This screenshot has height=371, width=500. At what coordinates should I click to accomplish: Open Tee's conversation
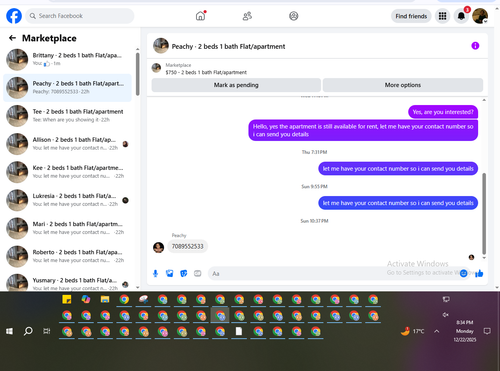click(x=67, y=115)
